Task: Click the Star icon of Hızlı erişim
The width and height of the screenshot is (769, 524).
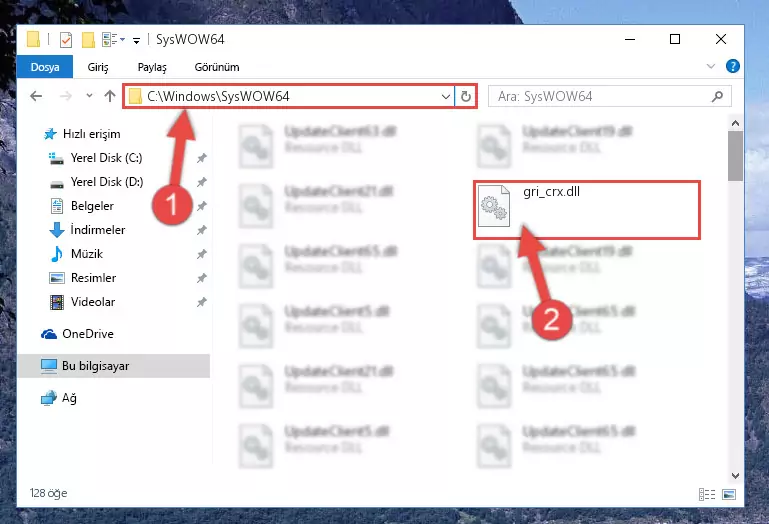Action: point(50,133)
